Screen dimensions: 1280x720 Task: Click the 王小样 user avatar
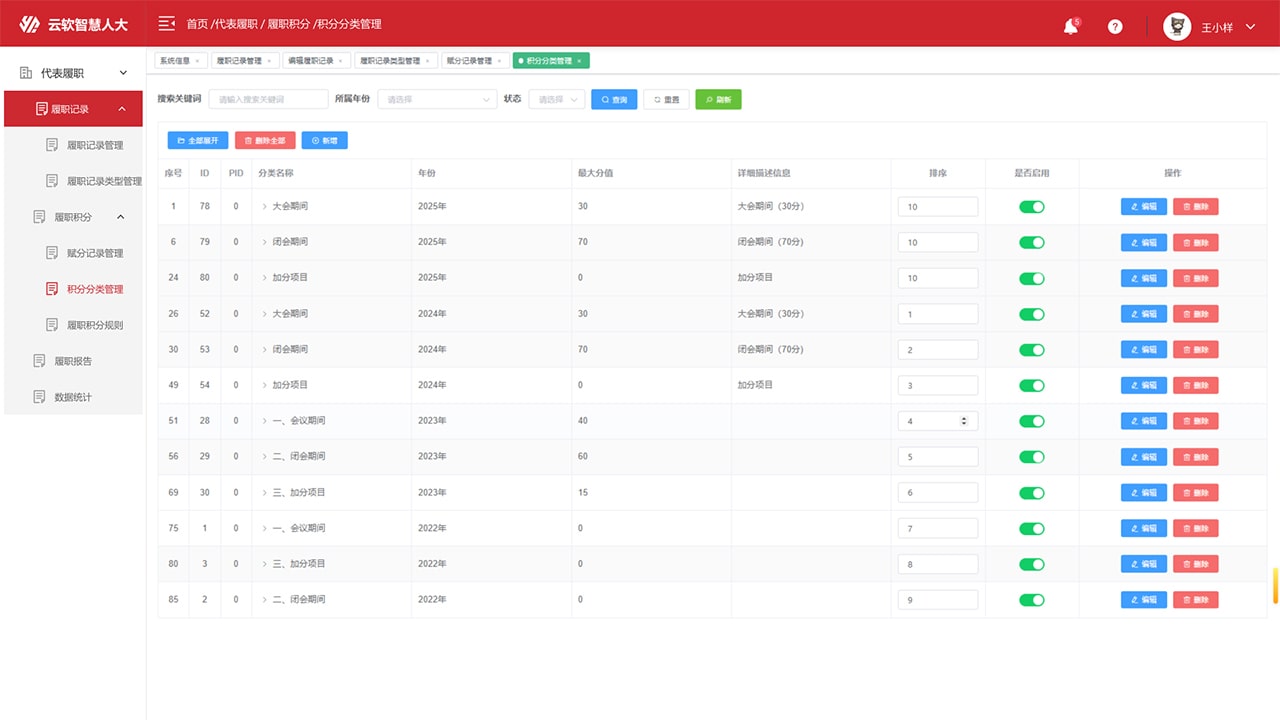(x=1177, y=27)
